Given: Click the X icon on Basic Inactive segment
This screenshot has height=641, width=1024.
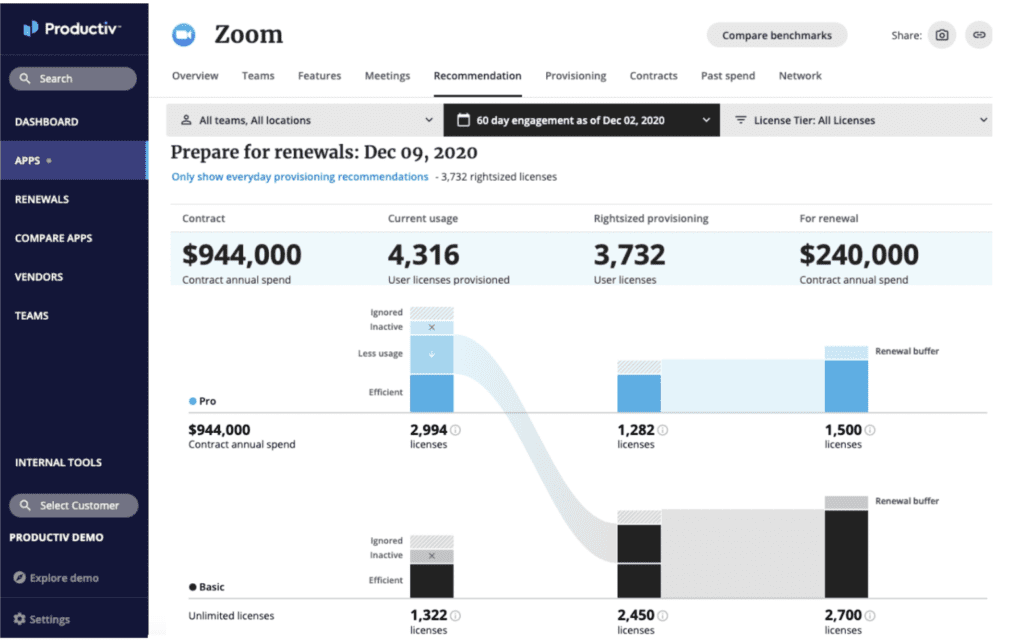Looking at the screenshot, I should click(x=432, y=556).
